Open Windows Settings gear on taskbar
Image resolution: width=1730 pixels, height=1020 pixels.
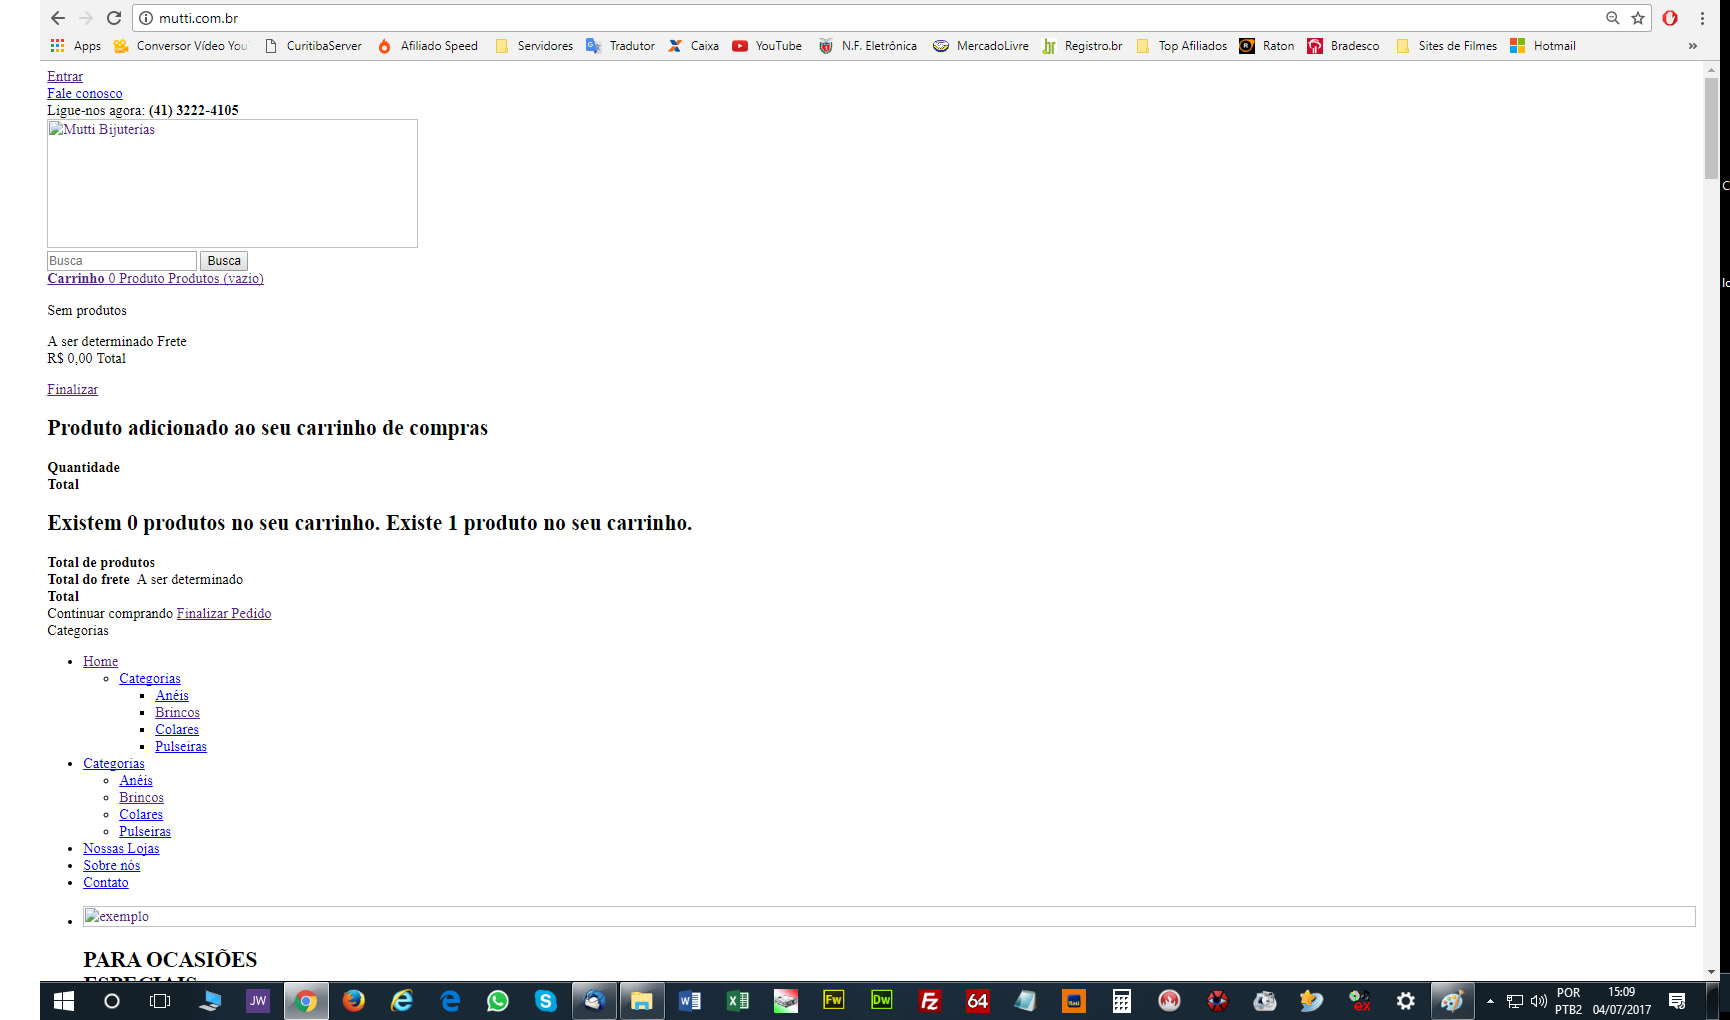pyautogui.click(x=1406, y=1001)
